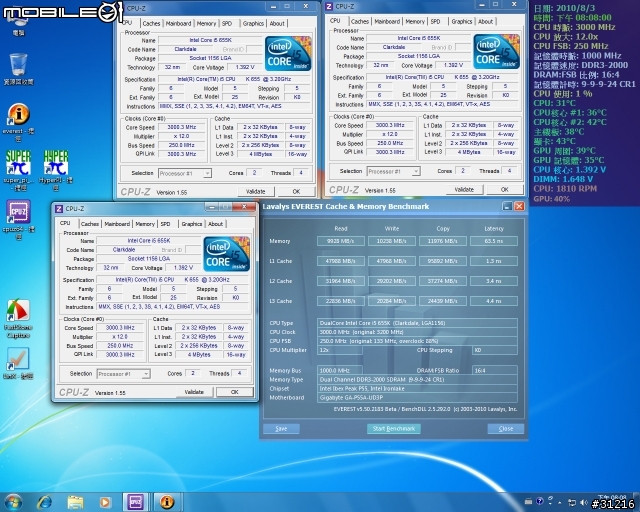640x512 pixels.
Task: Open Windows Media Player from taskbar
Action: click(x=105, y=502)
